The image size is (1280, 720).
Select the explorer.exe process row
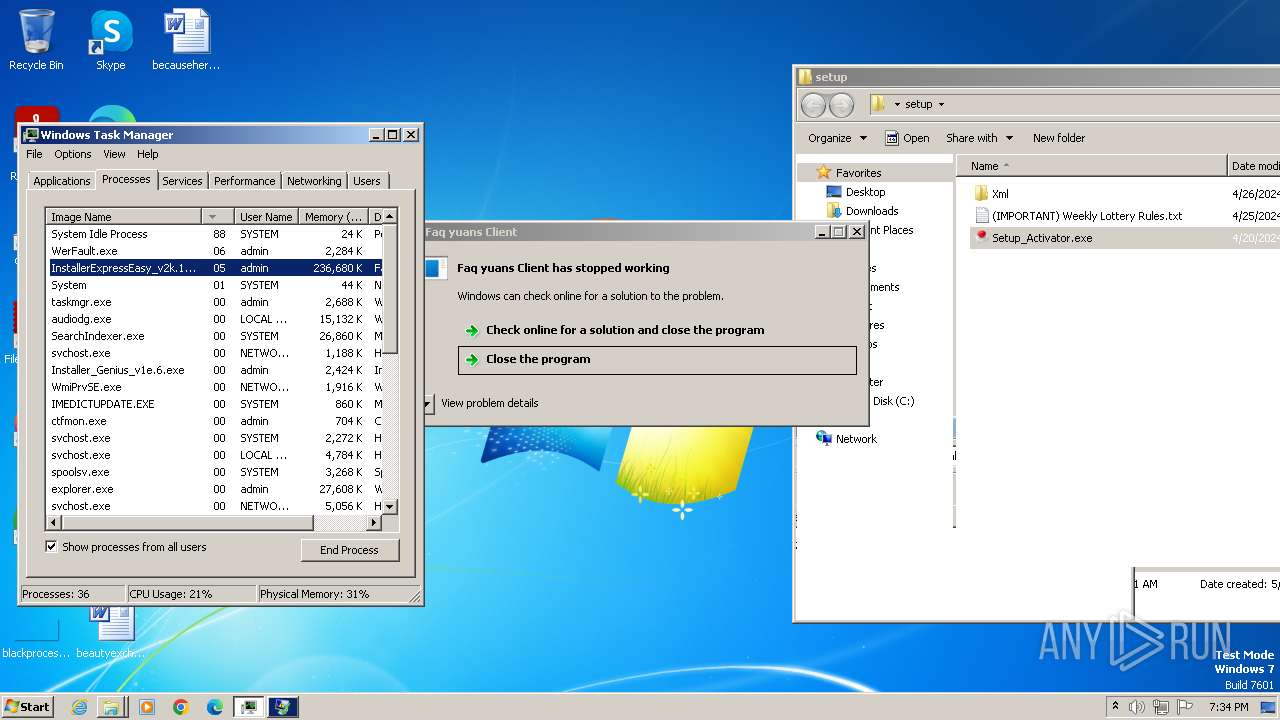(x=215, y=489)
